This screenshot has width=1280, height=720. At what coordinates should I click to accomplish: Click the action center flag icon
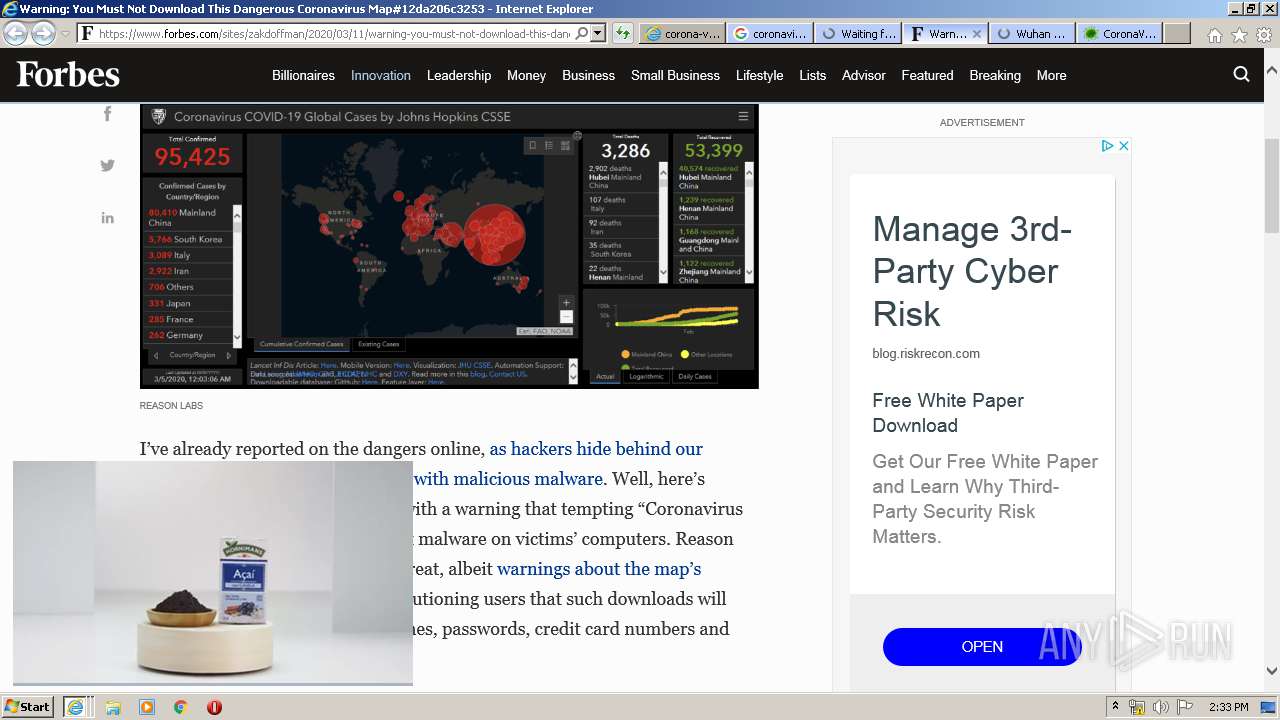click(x=1183, y=707)
